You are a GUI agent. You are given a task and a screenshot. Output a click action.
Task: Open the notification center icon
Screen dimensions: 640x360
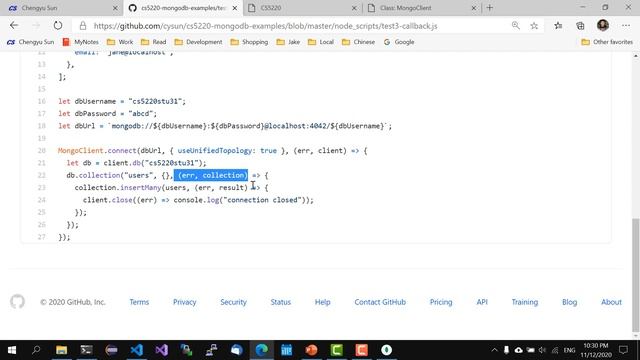(x=623, y=350)
